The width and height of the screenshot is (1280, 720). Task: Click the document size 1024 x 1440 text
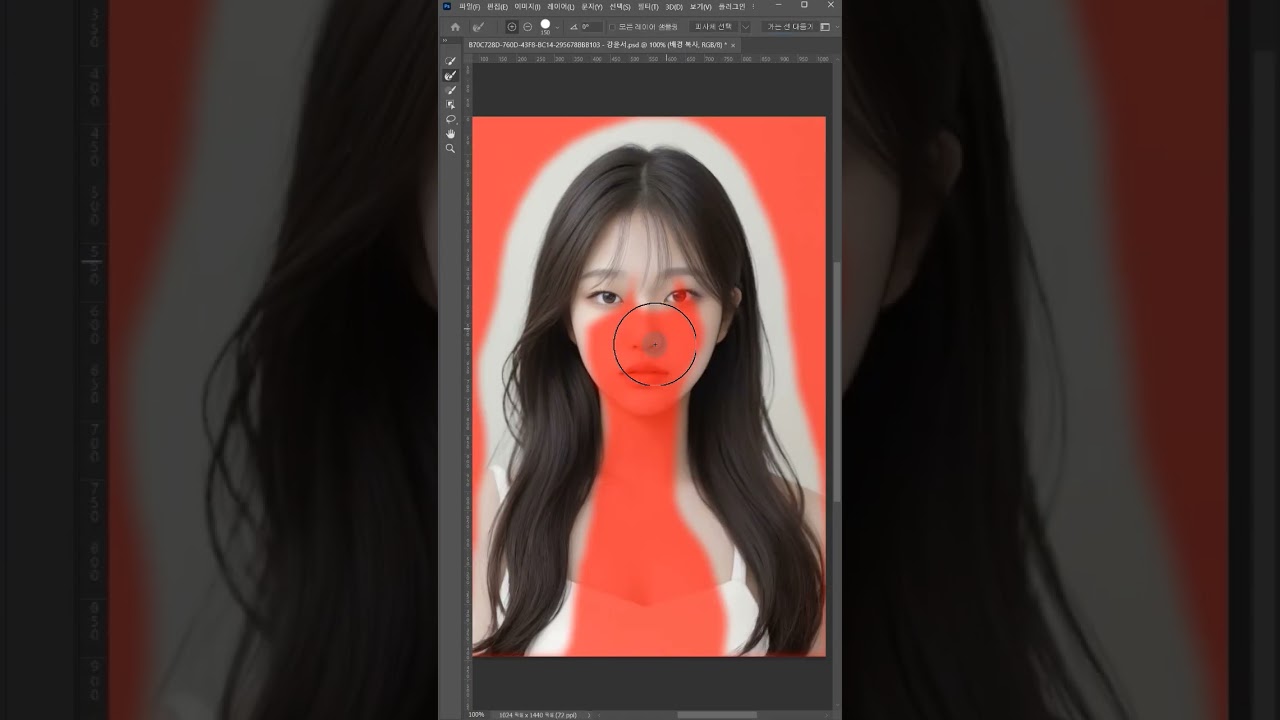click(539, 715)
